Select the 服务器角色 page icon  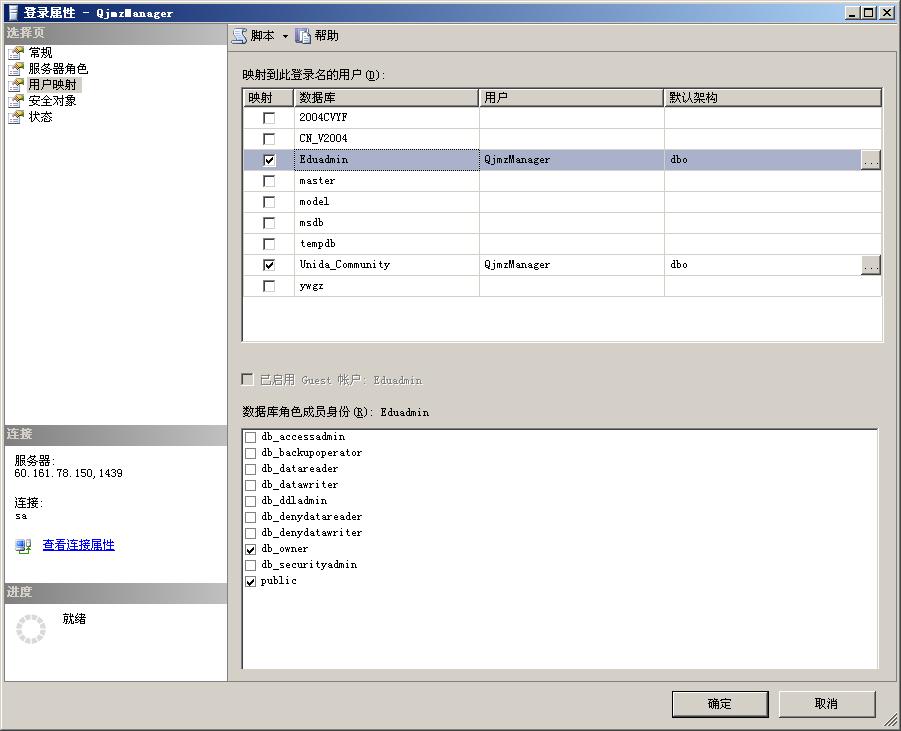pyautogui.click(x=16, y=69)
